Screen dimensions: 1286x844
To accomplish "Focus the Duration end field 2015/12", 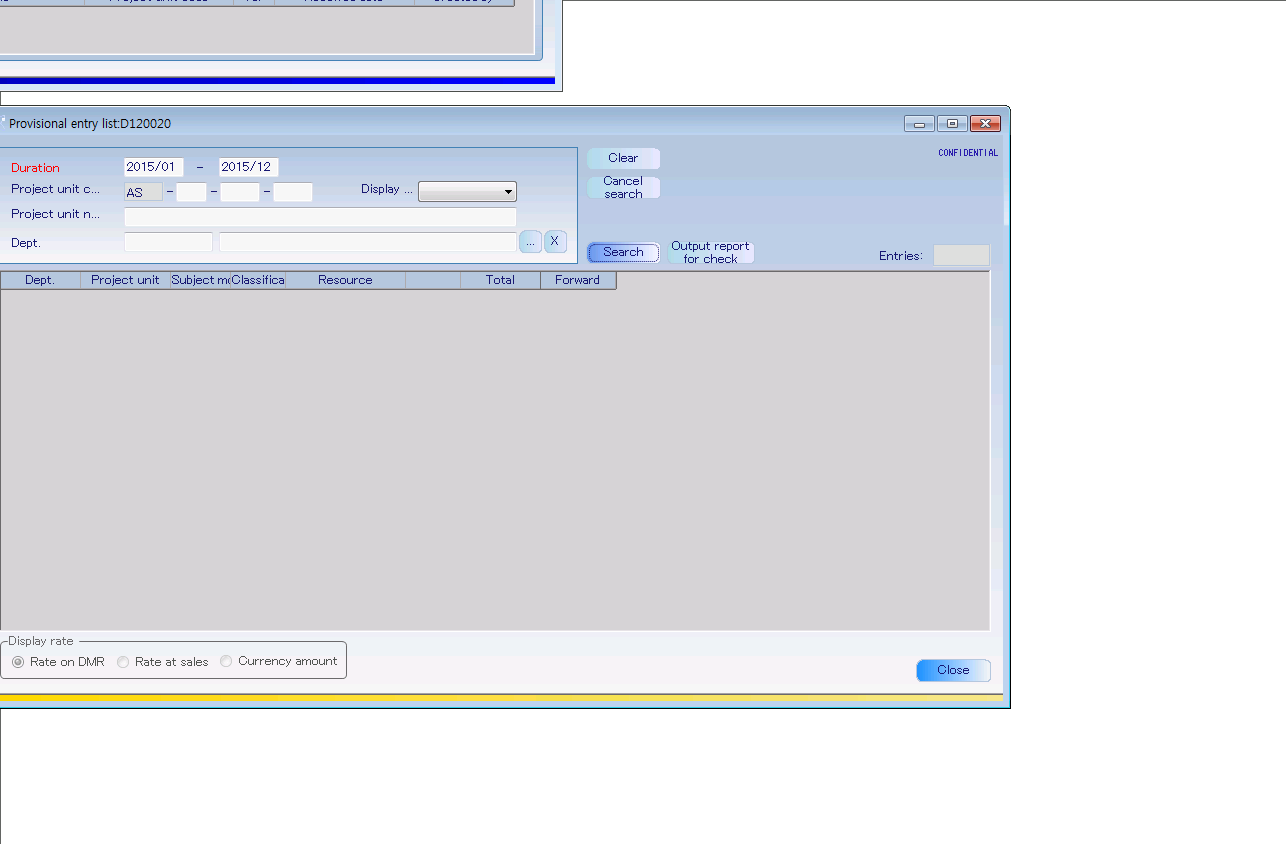I will [x=249, y=167].
